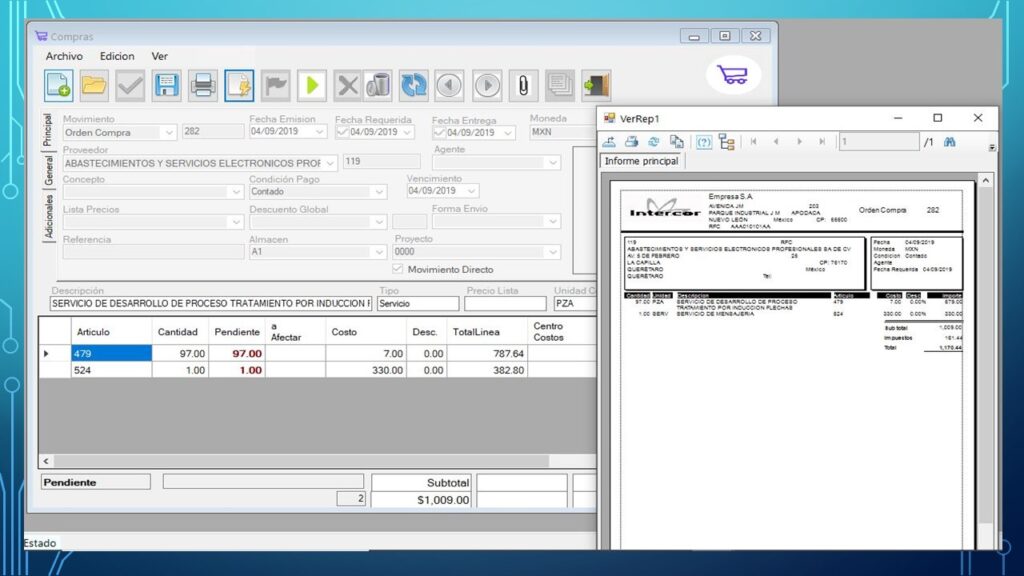Save using the floppy disk icon

(166, 86)
